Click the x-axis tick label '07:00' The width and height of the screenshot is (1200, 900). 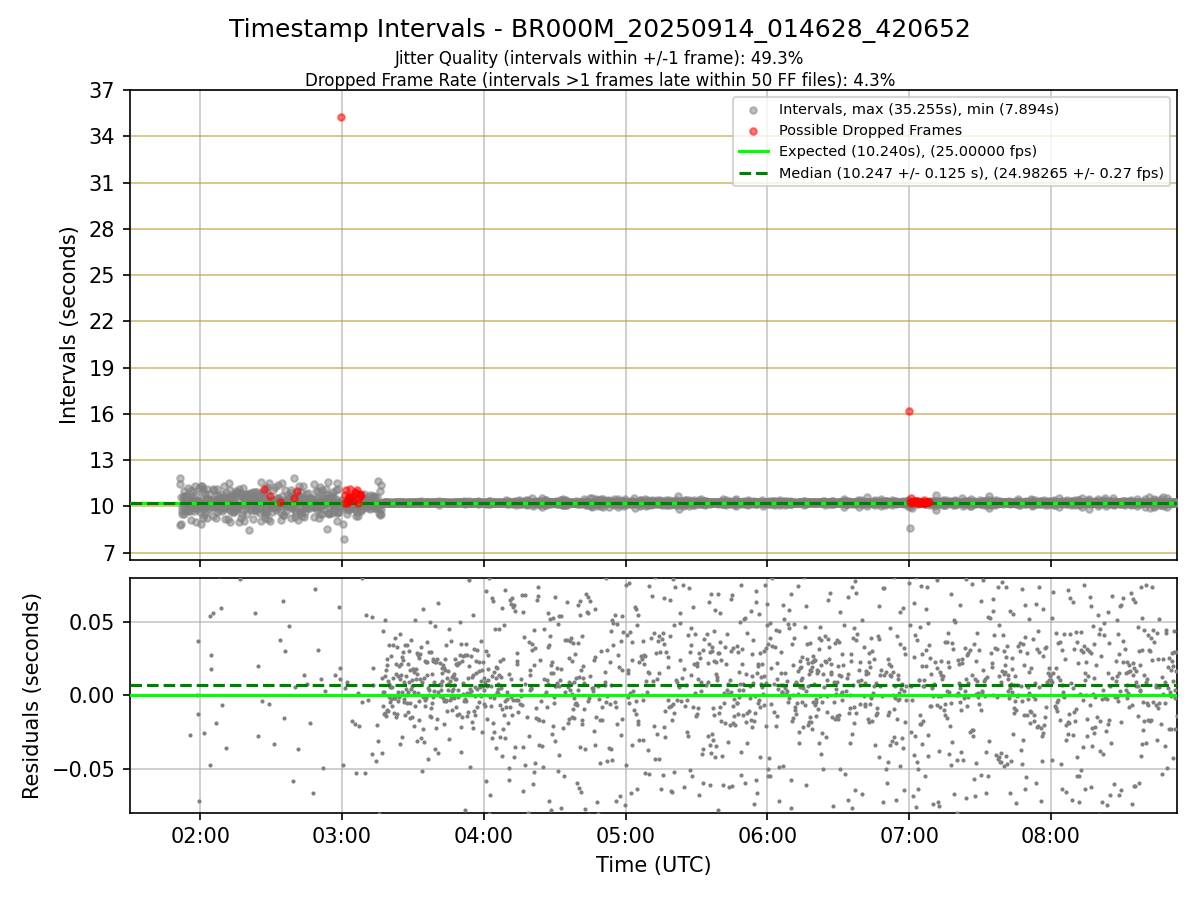pos(908,837)
